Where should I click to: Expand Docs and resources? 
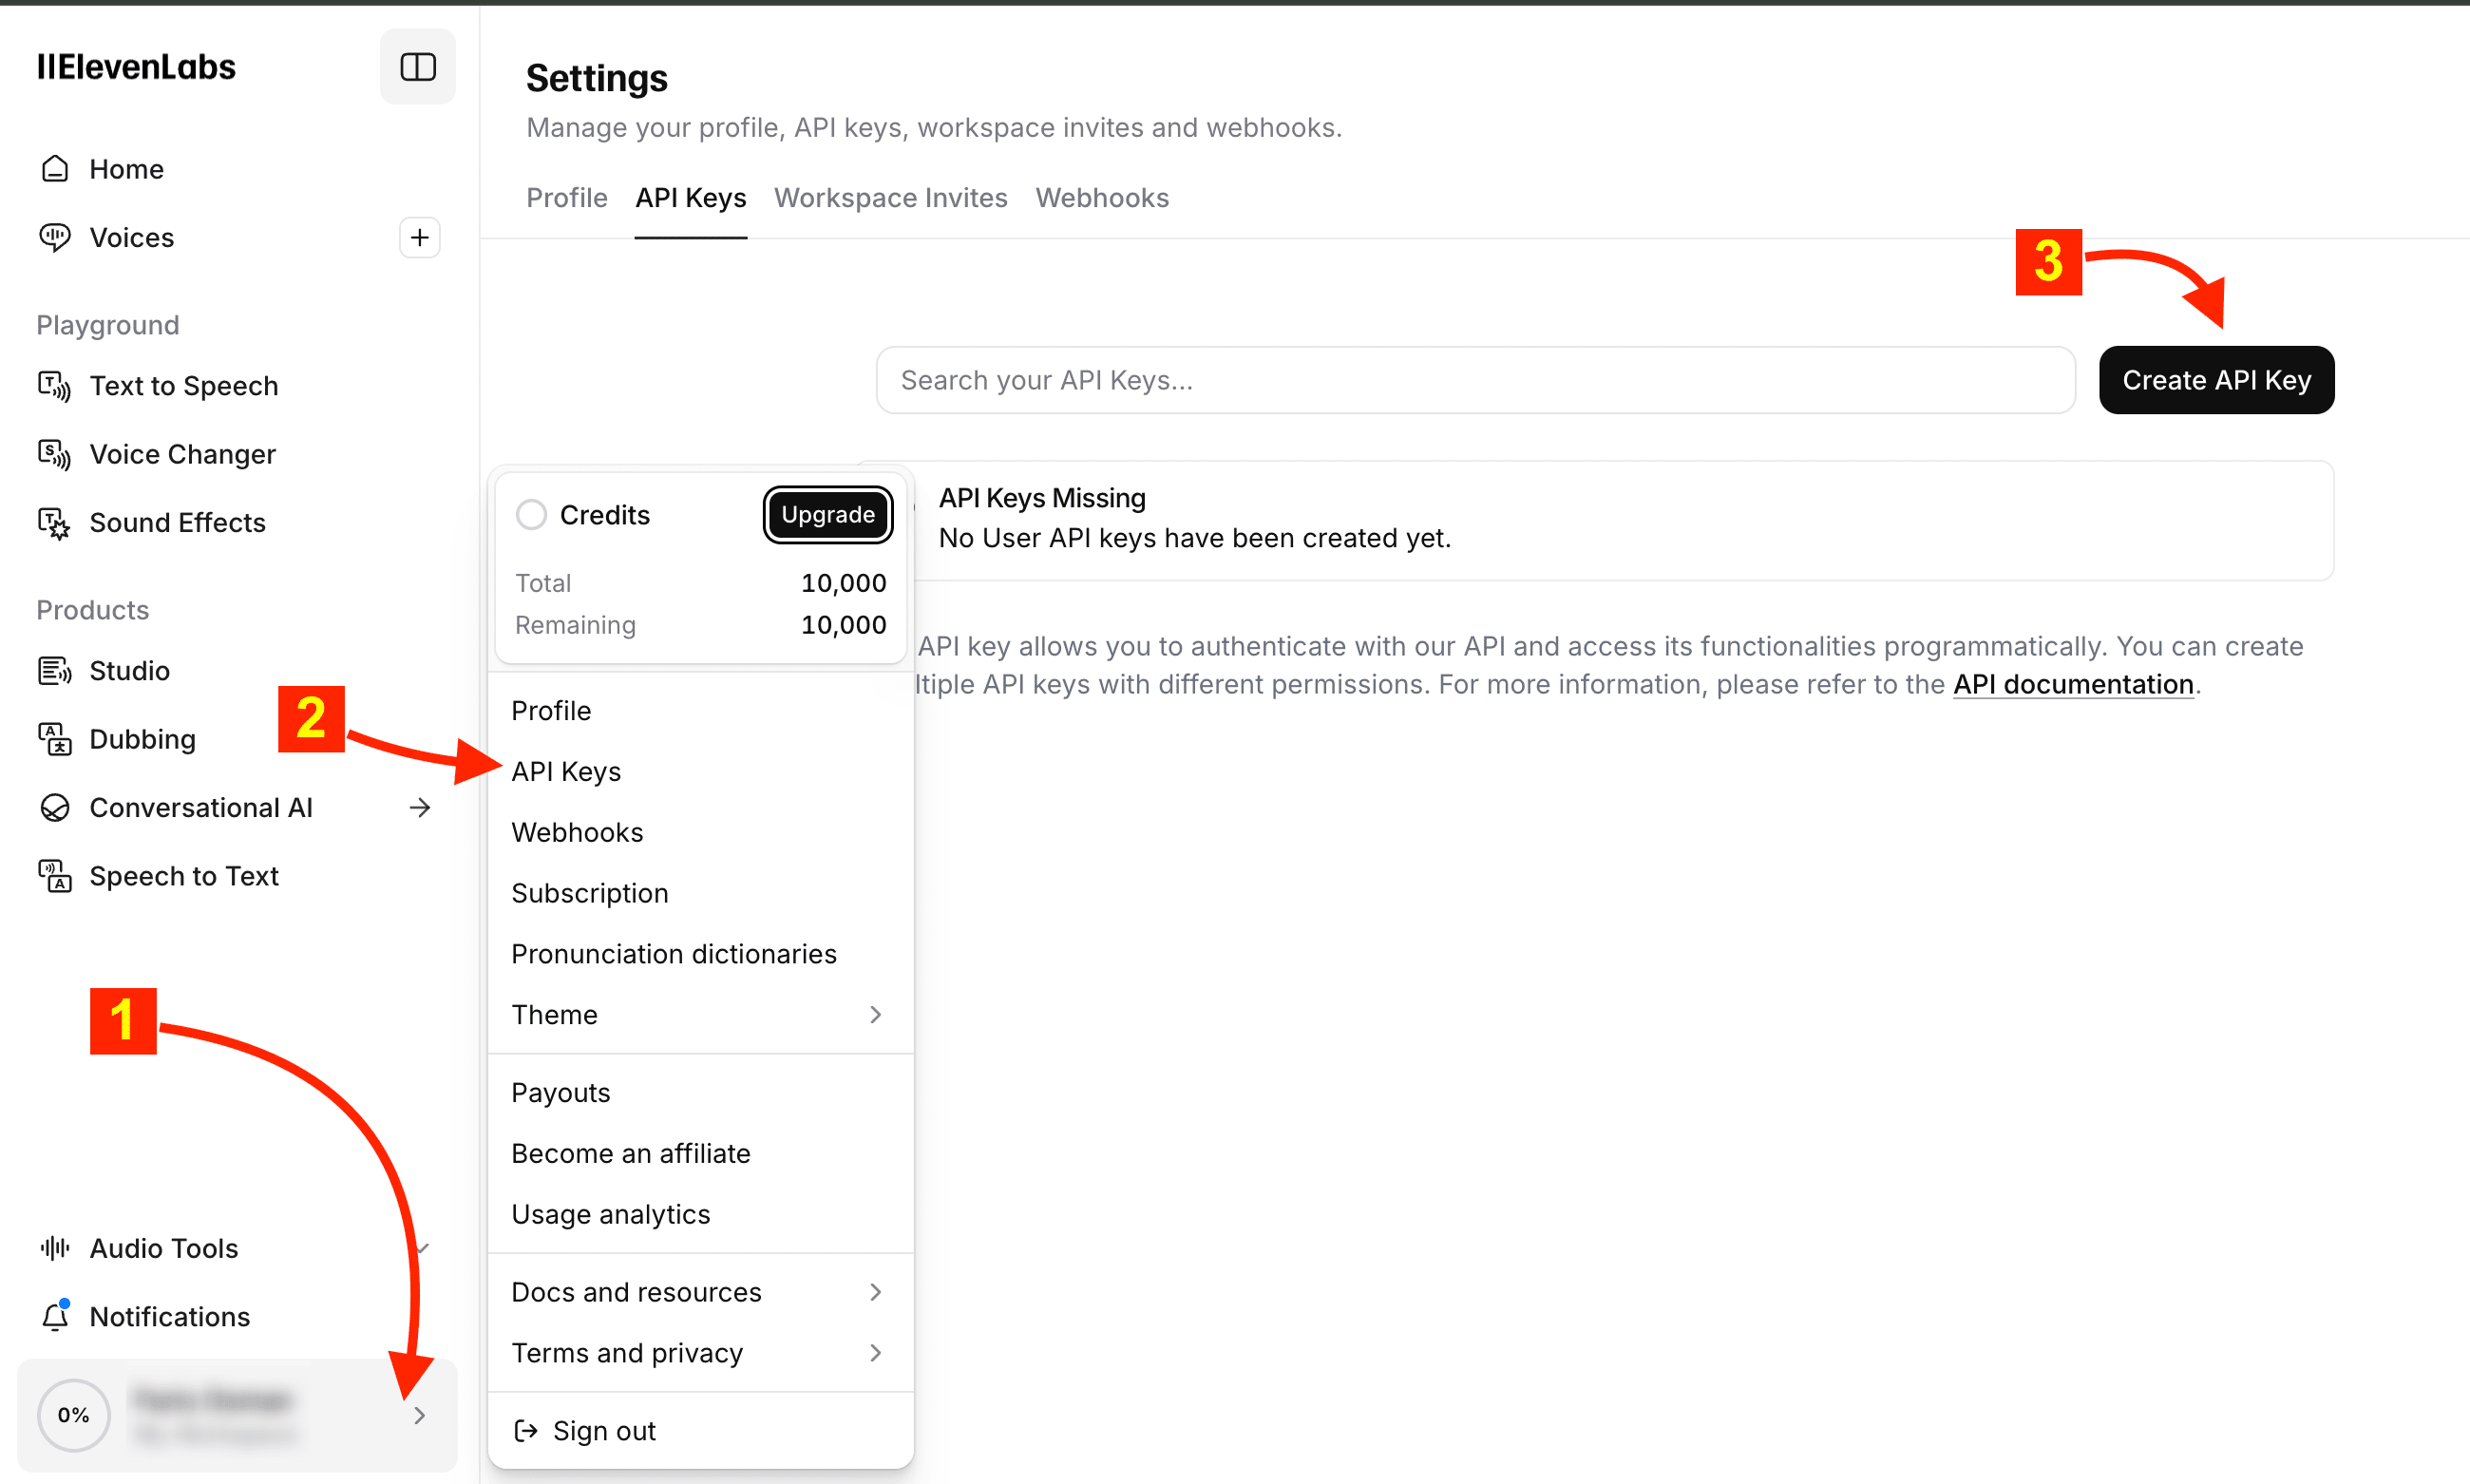point(875,1292)
